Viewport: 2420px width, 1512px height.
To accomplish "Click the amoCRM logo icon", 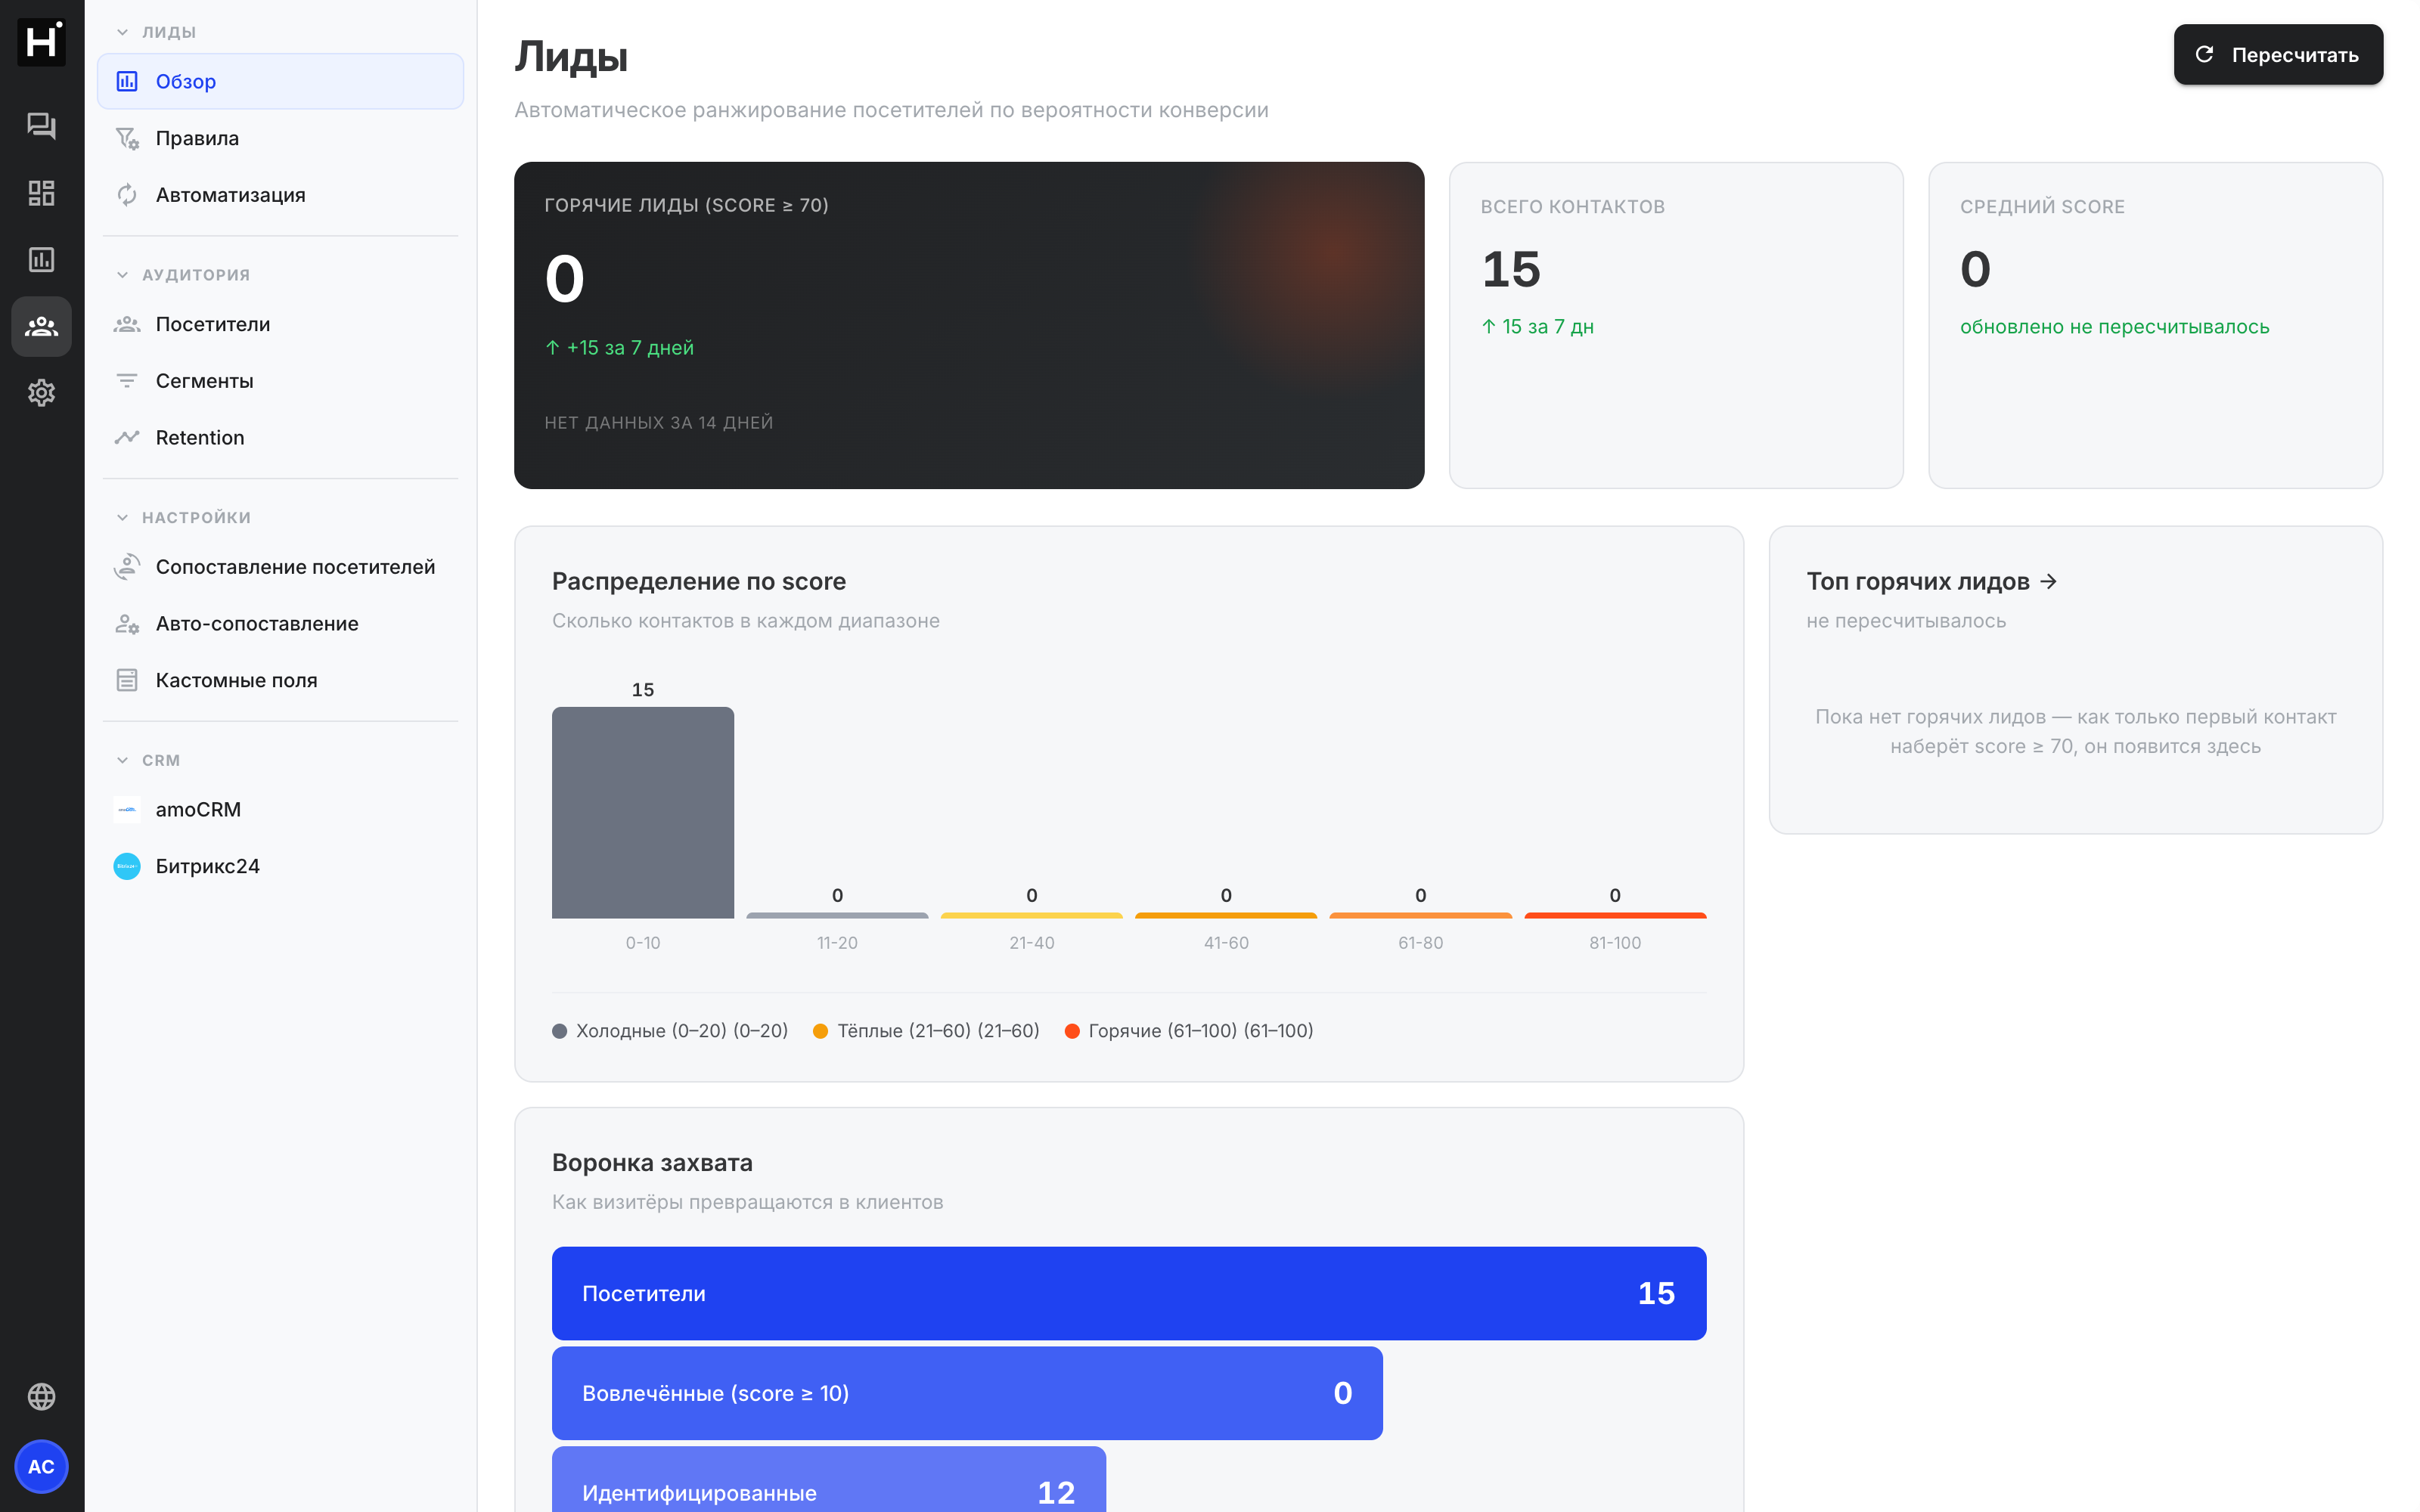I will 127,810.
